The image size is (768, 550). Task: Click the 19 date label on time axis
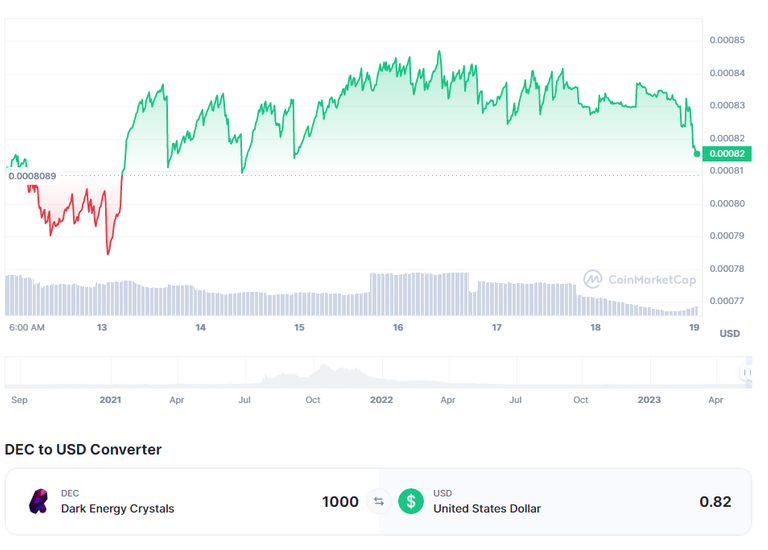pyautogui.click(x=694, y=328)
